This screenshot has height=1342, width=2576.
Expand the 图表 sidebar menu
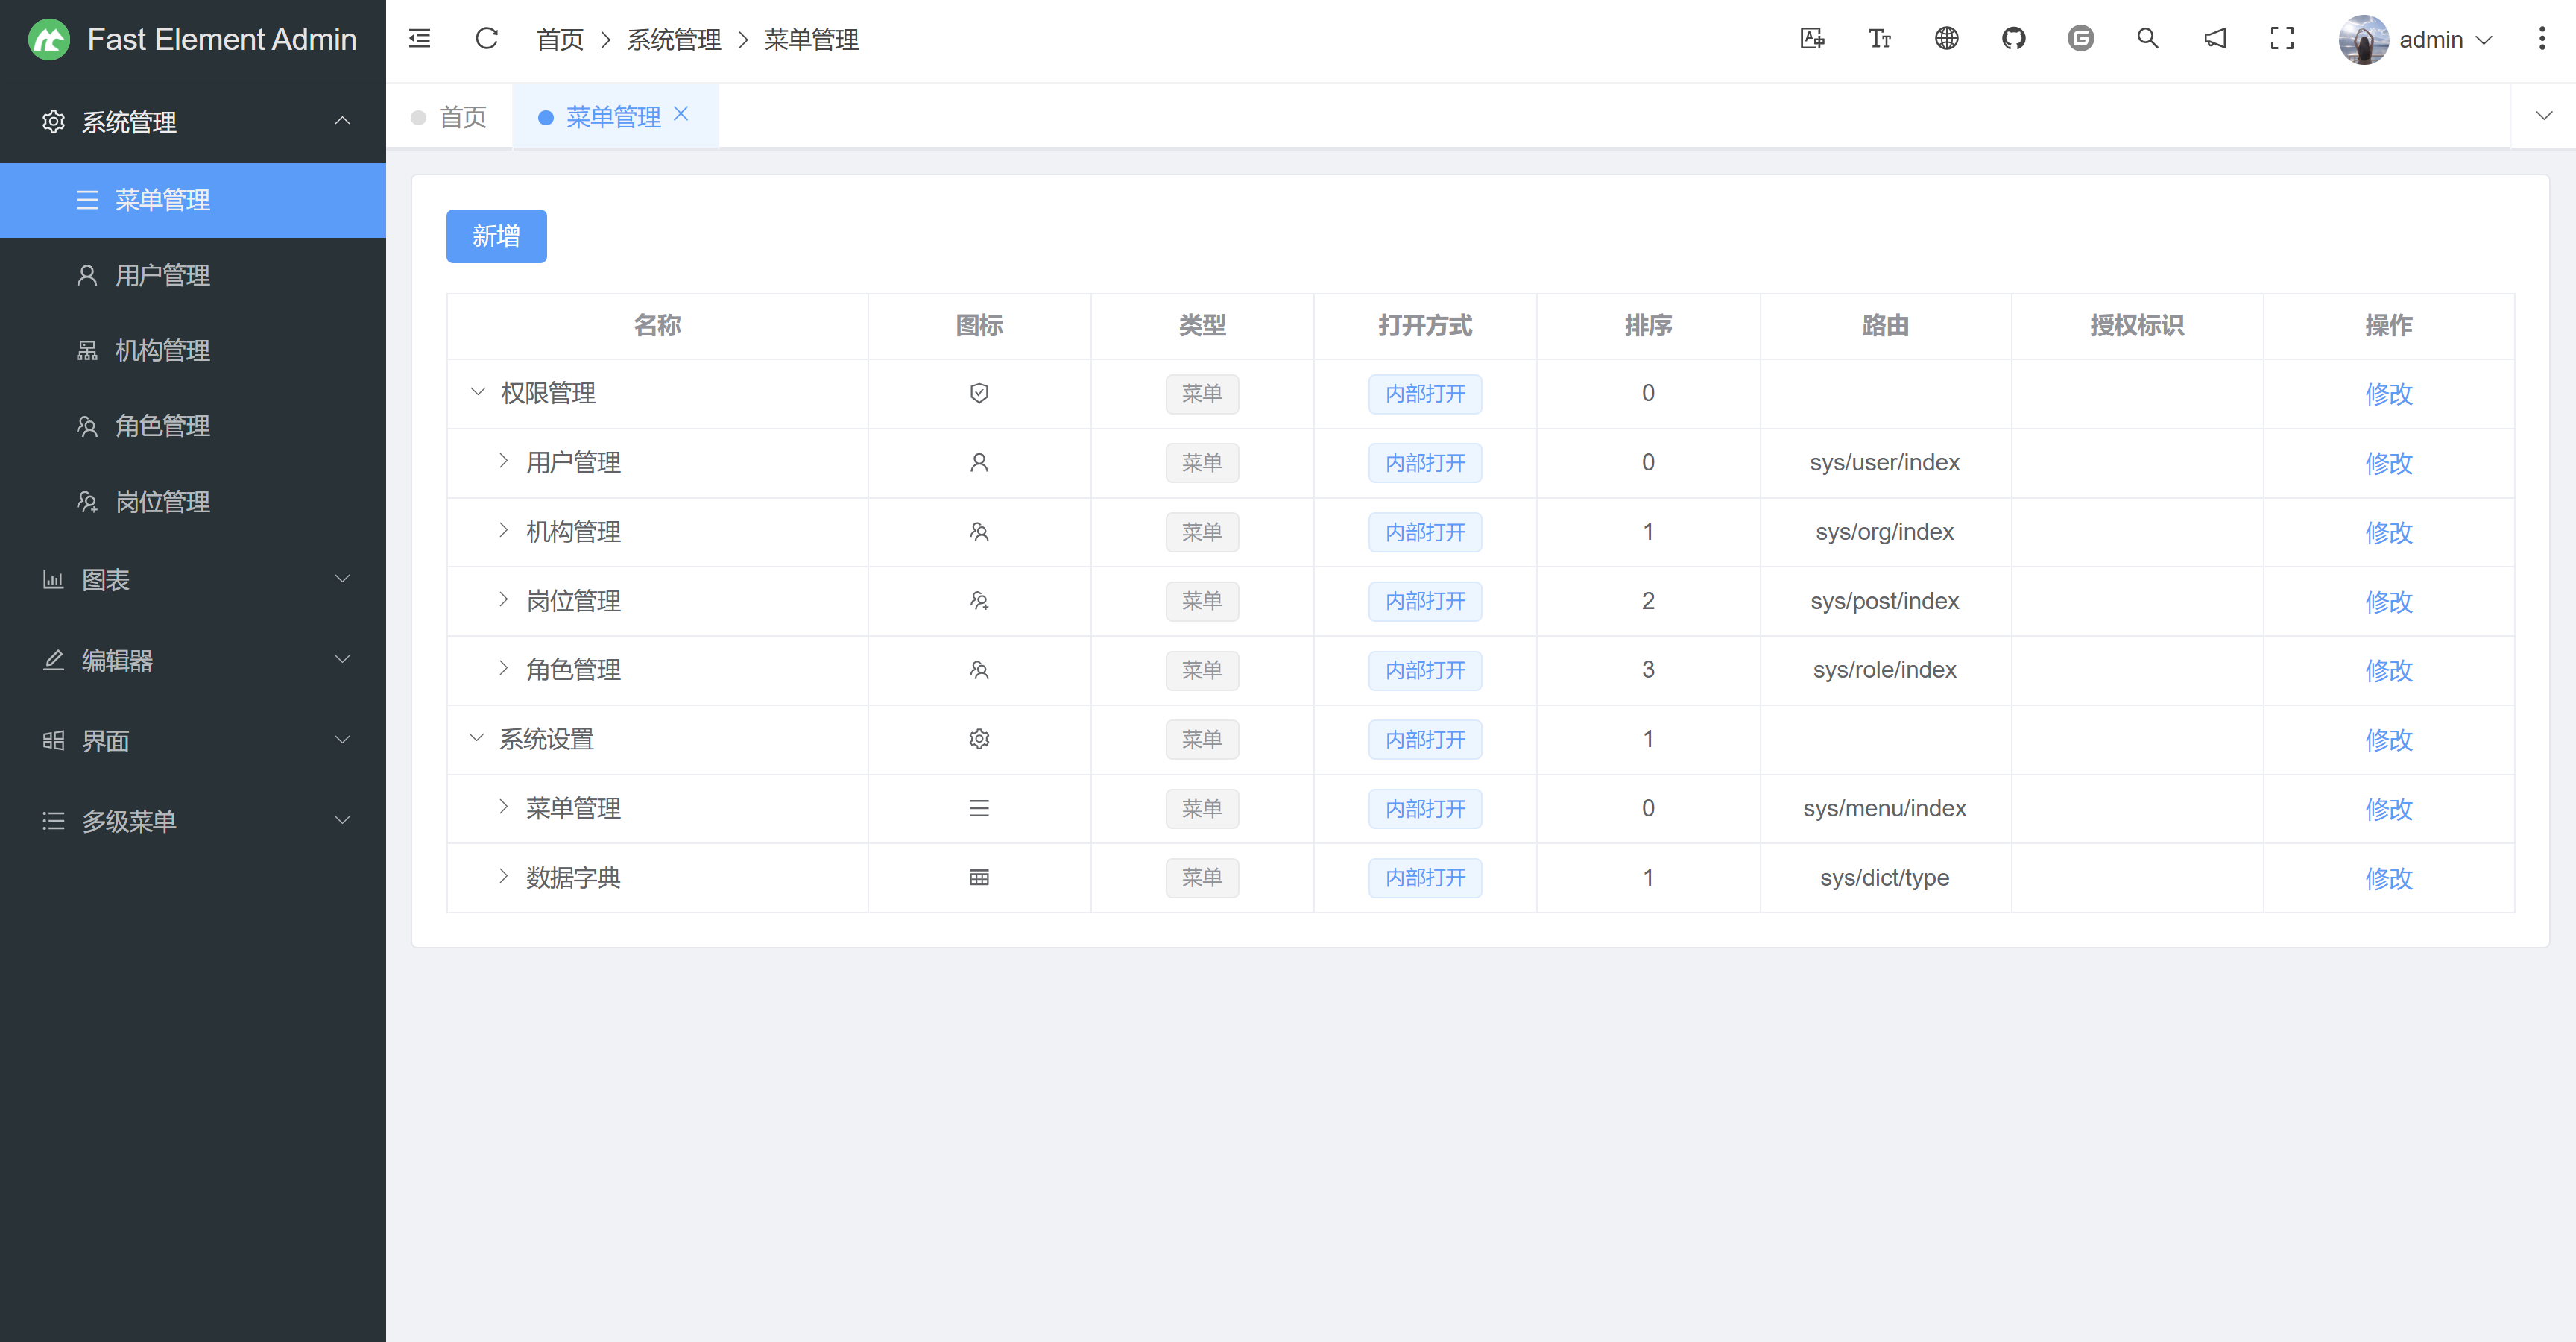[x=193, y=580]
